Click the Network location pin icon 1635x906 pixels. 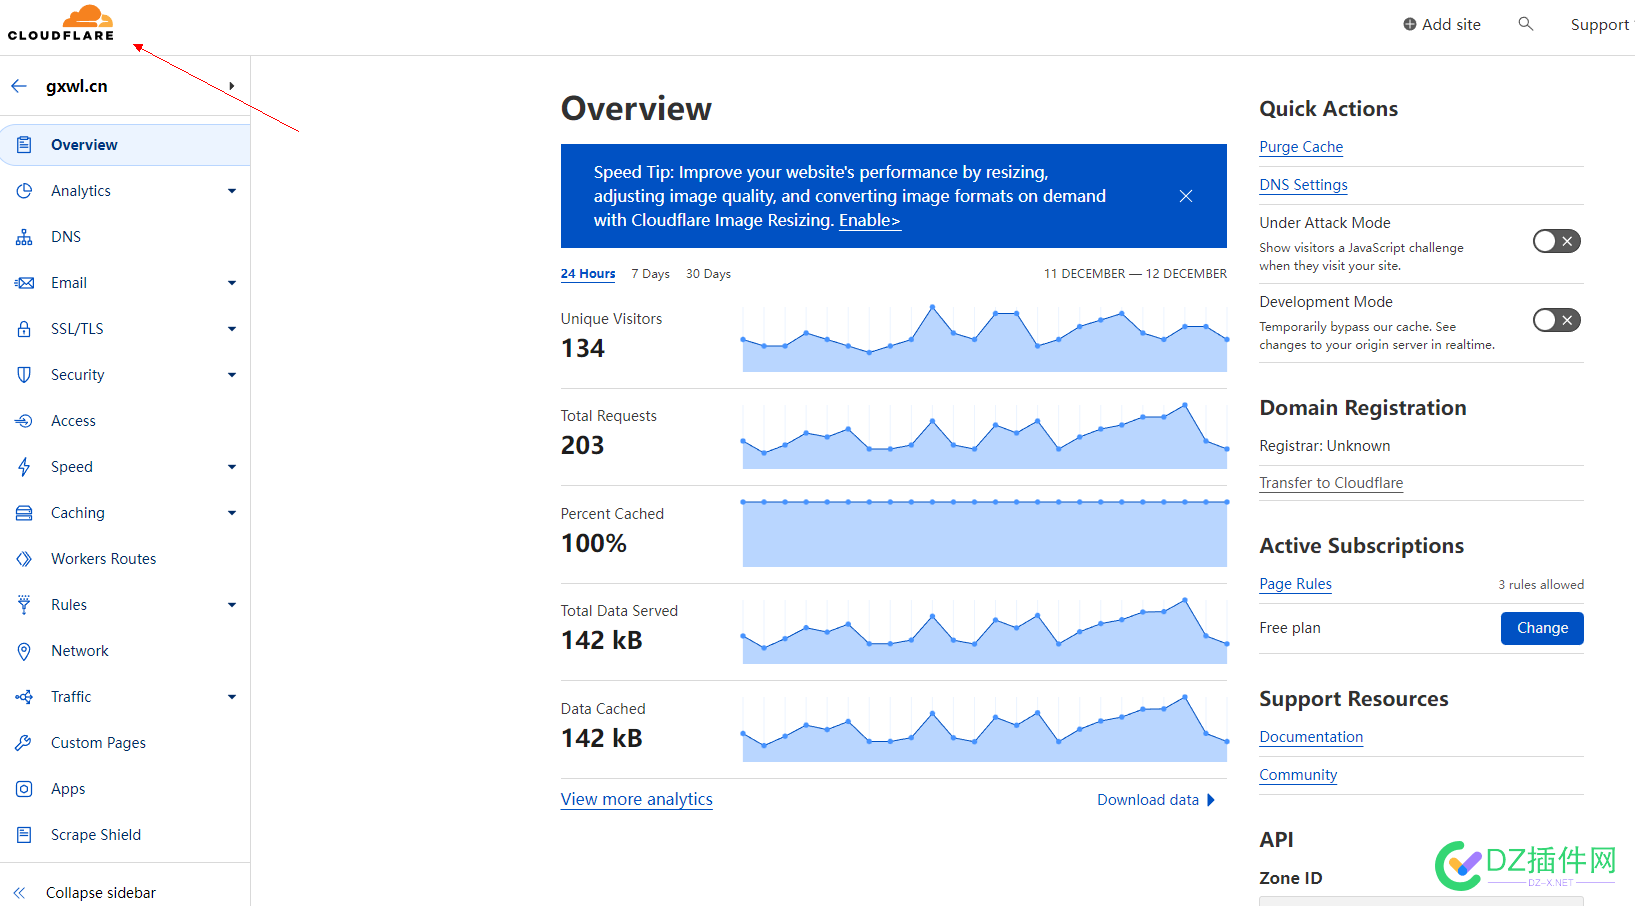(x=24, y=651)
